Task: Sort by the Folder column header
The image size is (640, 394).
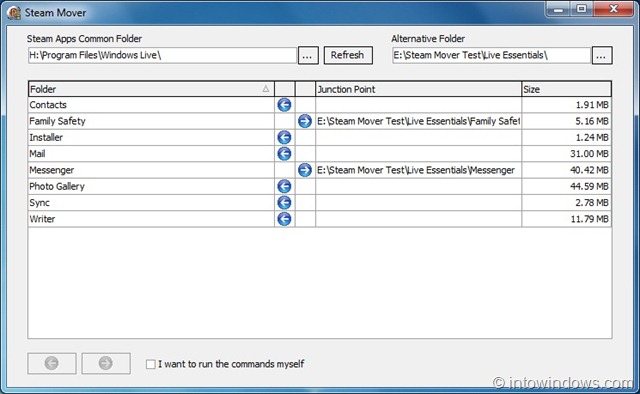Action: click(151, 89)
